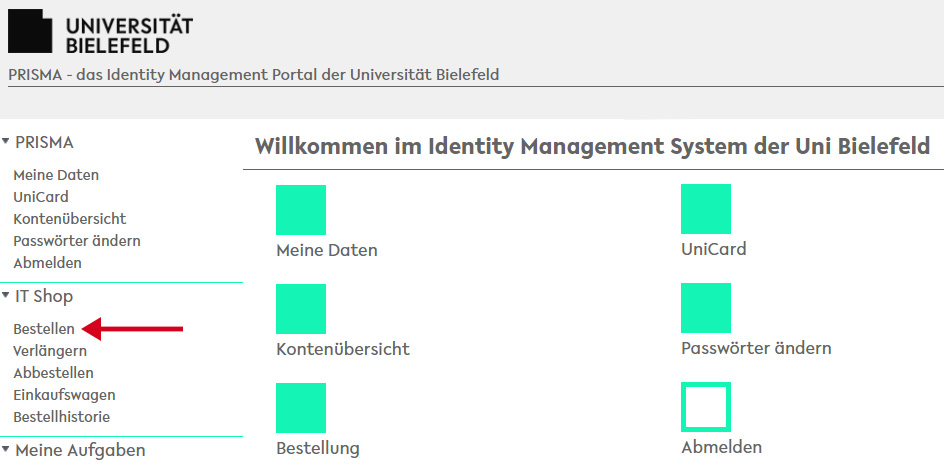Image resolution: width=944 pixels, height=474 pixels.
Task: Click the green tile above Passwörter ändern
Action: [x=705, y=308]
